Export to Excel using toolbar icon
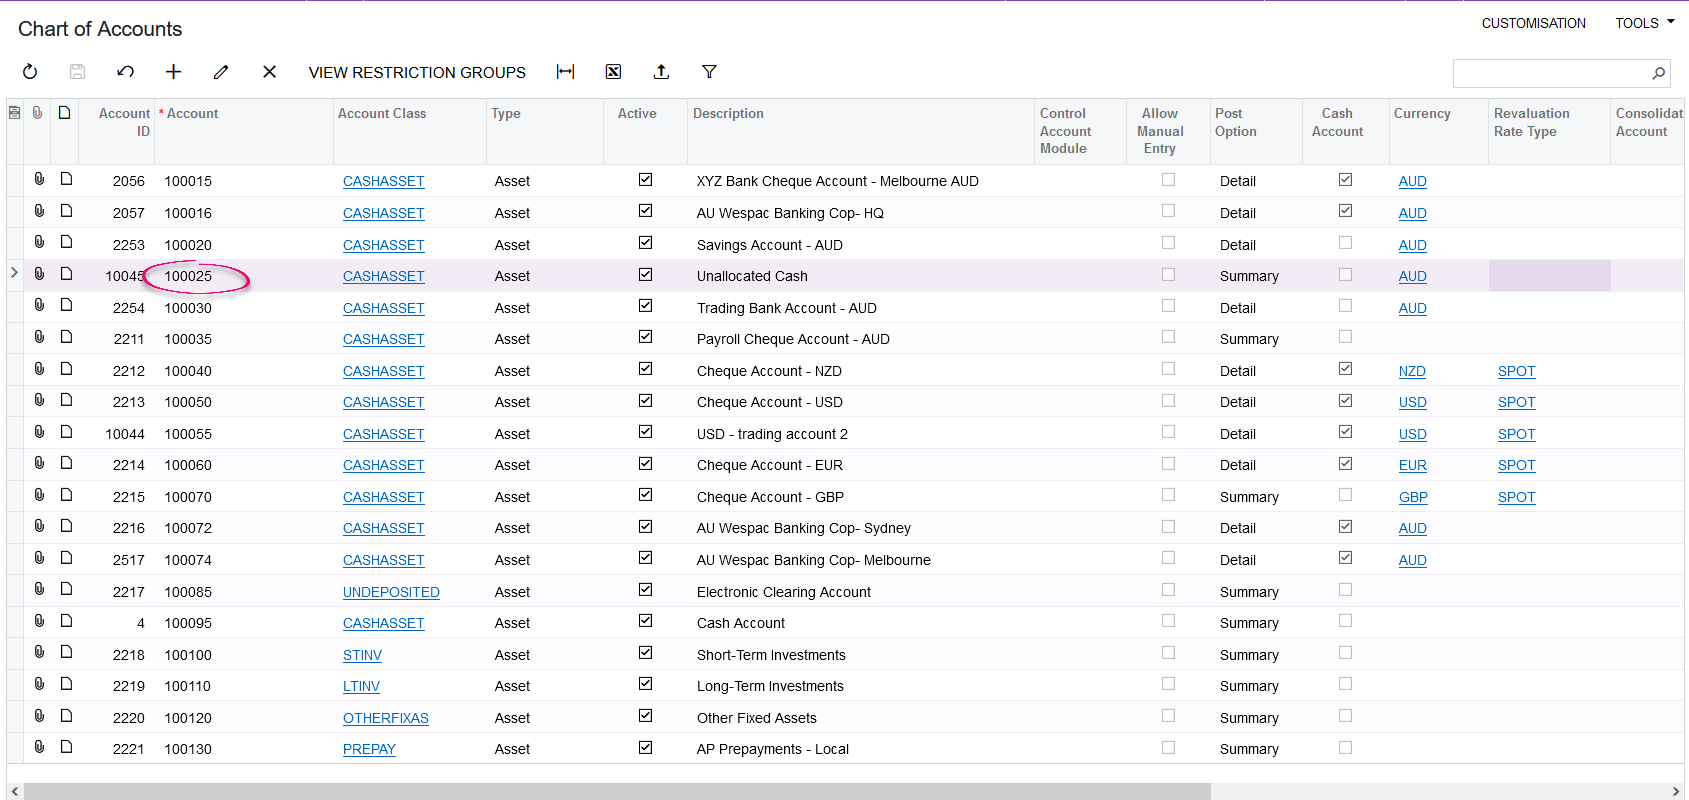The height and width of the screenshot is (800, 1689). point(613,72)
